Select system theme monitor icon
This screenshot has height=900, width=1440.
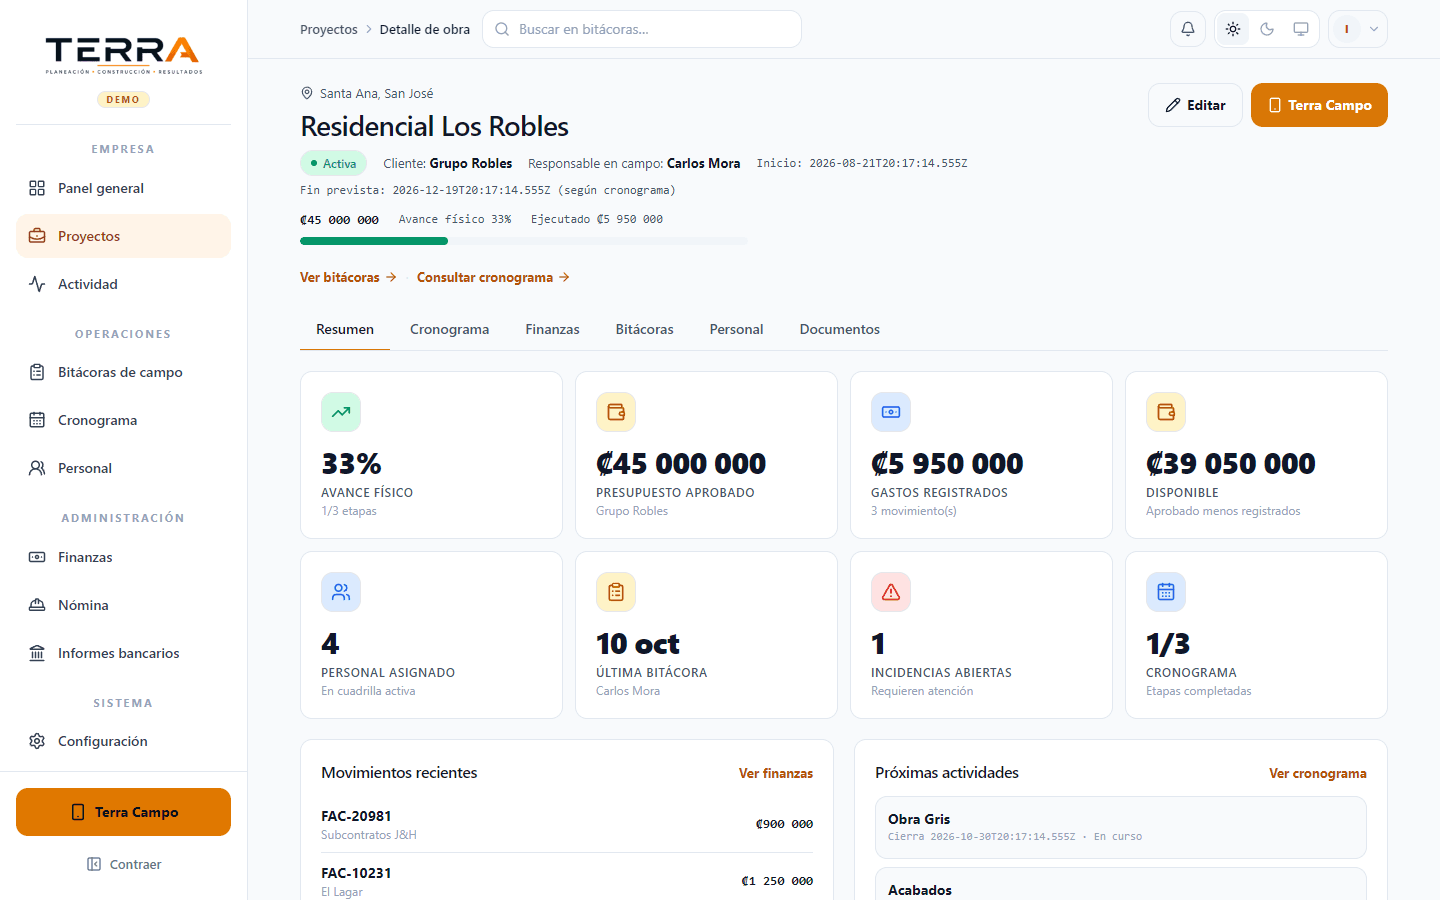pyautogui.click(x=1301, y=29)
